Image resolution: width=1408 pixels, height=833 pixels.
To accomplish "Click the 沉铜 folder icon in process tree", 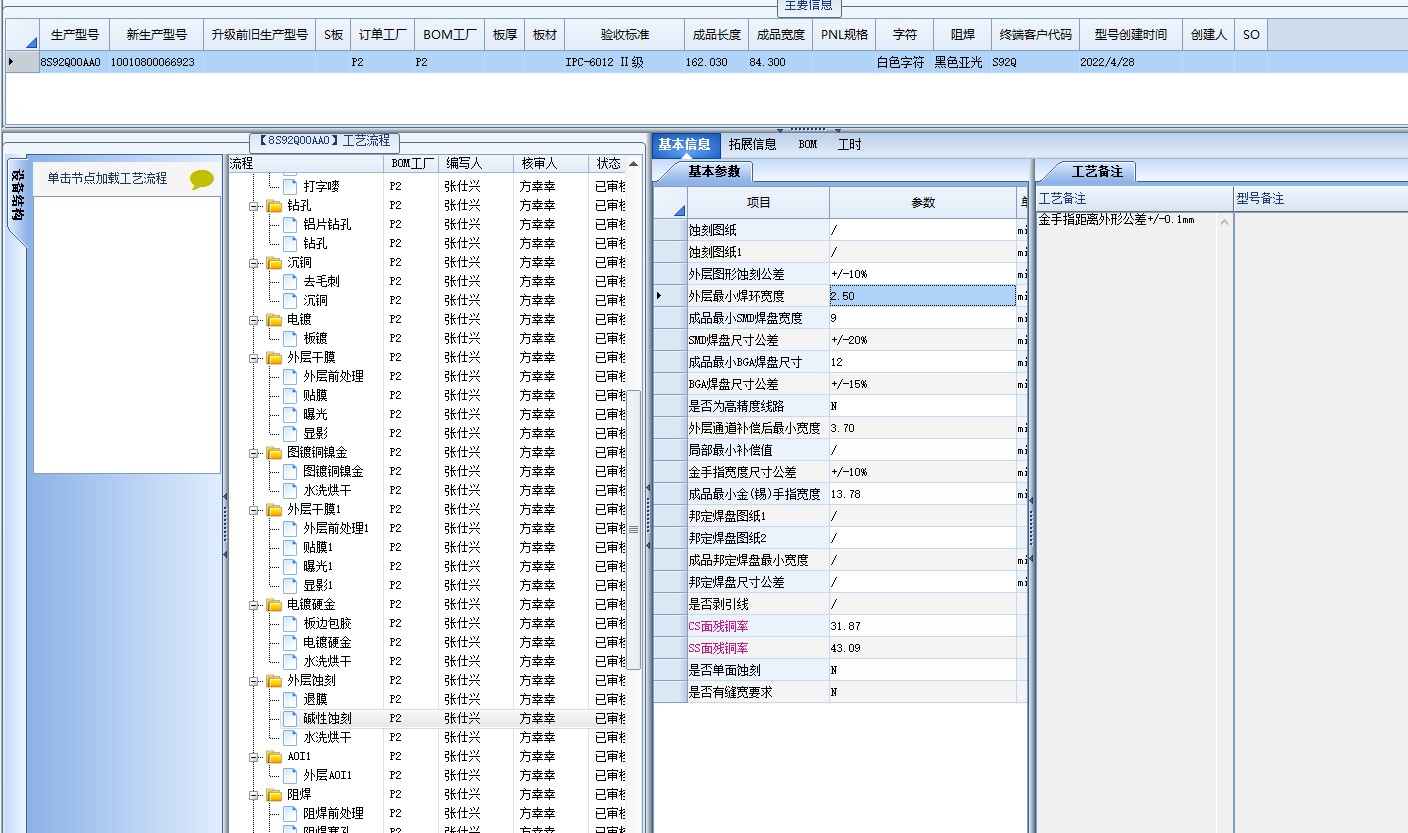I will click(274, 263).
